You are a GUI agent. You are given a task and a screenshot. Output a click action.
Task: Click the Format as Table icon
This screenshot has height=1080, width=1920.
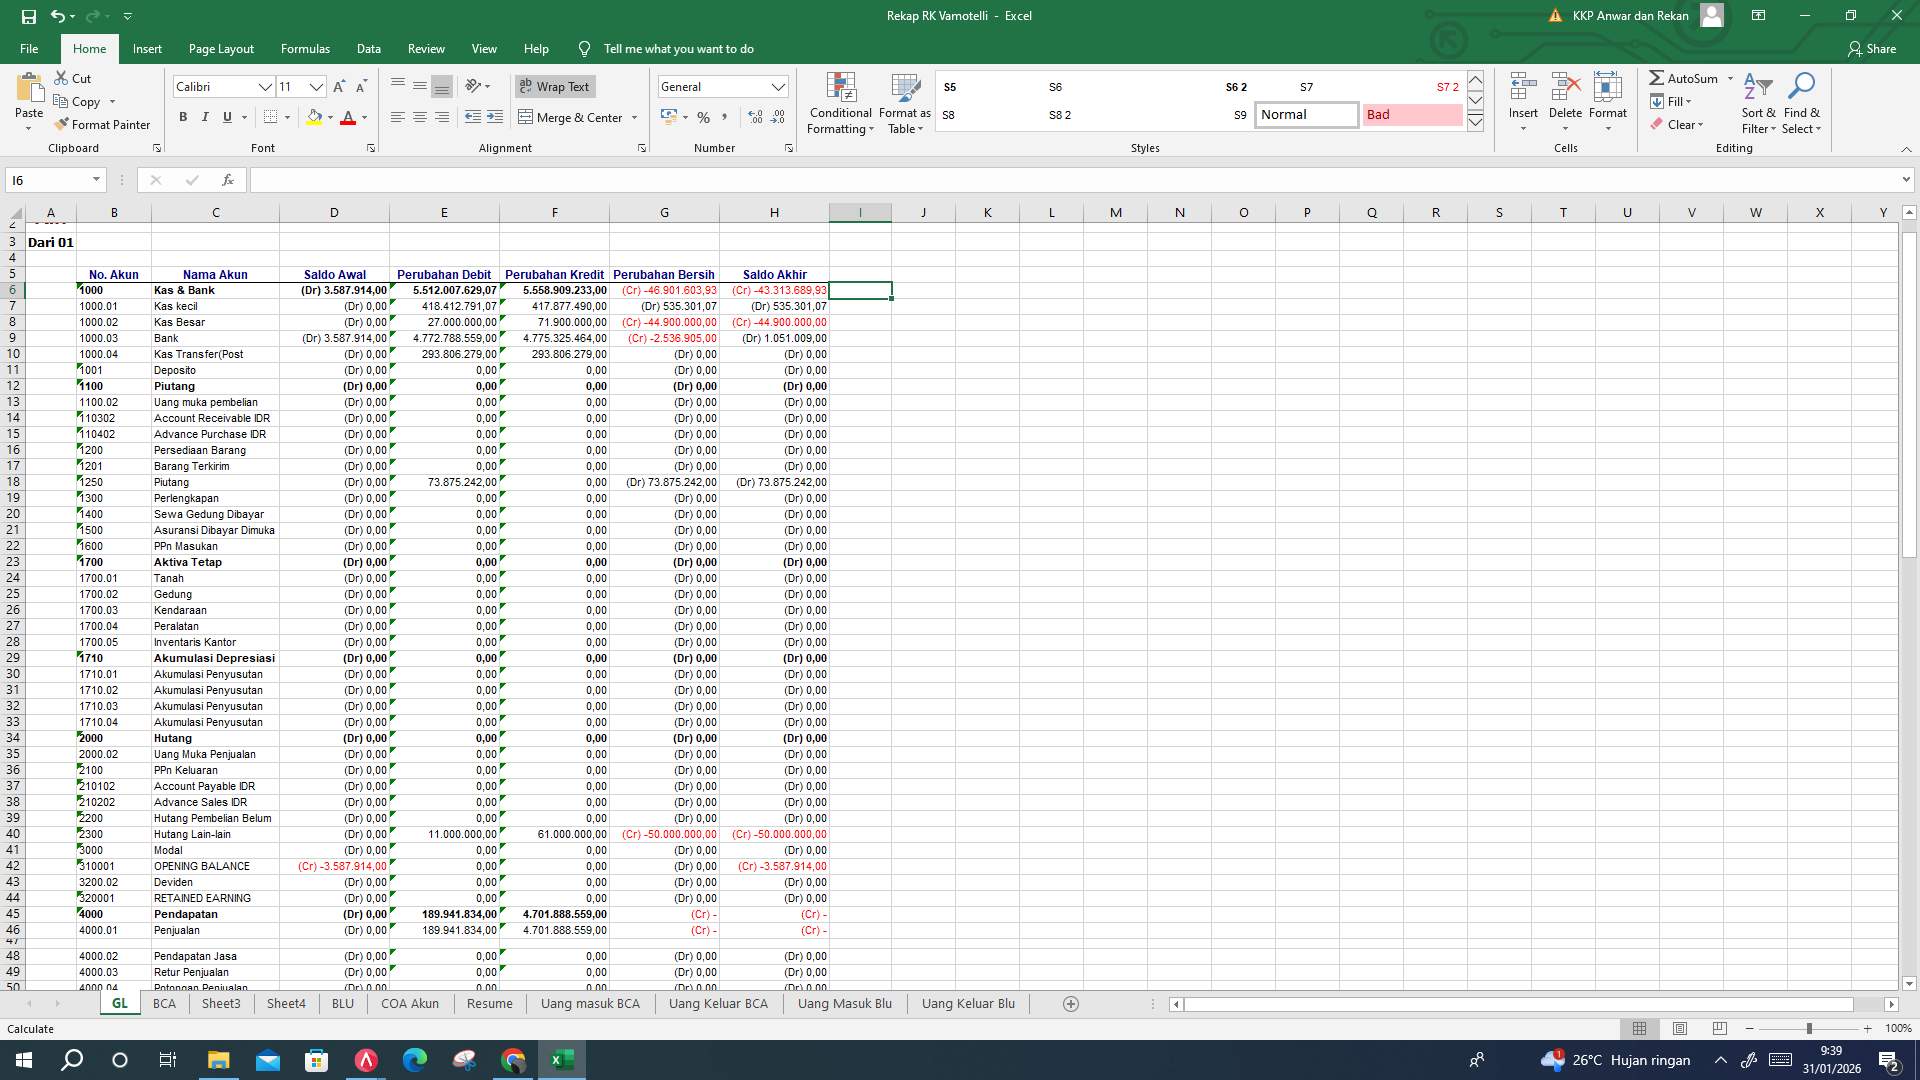903,103
